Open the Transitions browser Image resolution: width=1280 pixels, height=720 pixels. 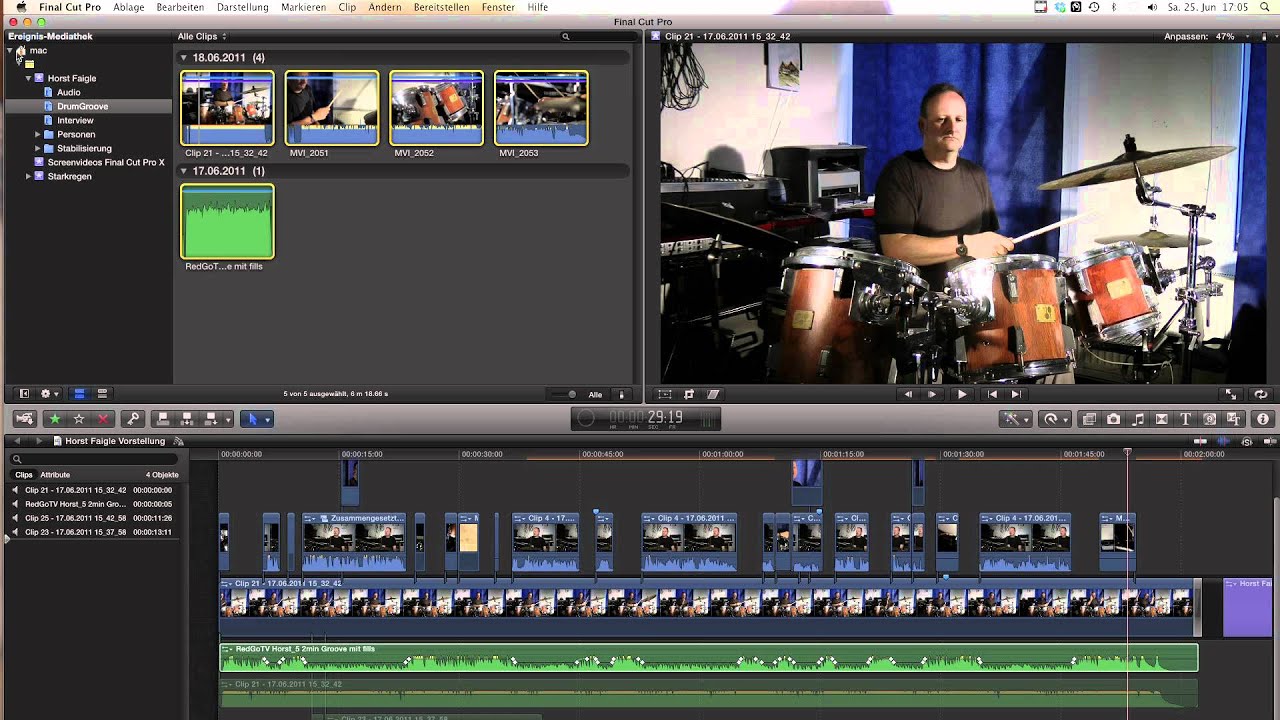[1162, 419]
